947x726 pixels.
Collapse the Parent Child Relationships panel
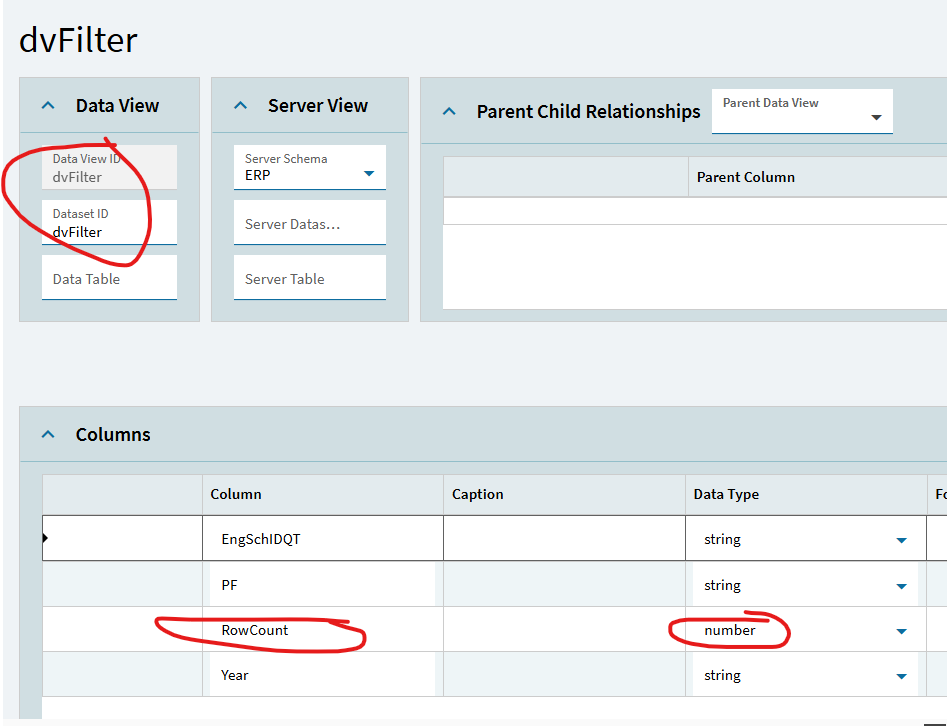[449, 112]
